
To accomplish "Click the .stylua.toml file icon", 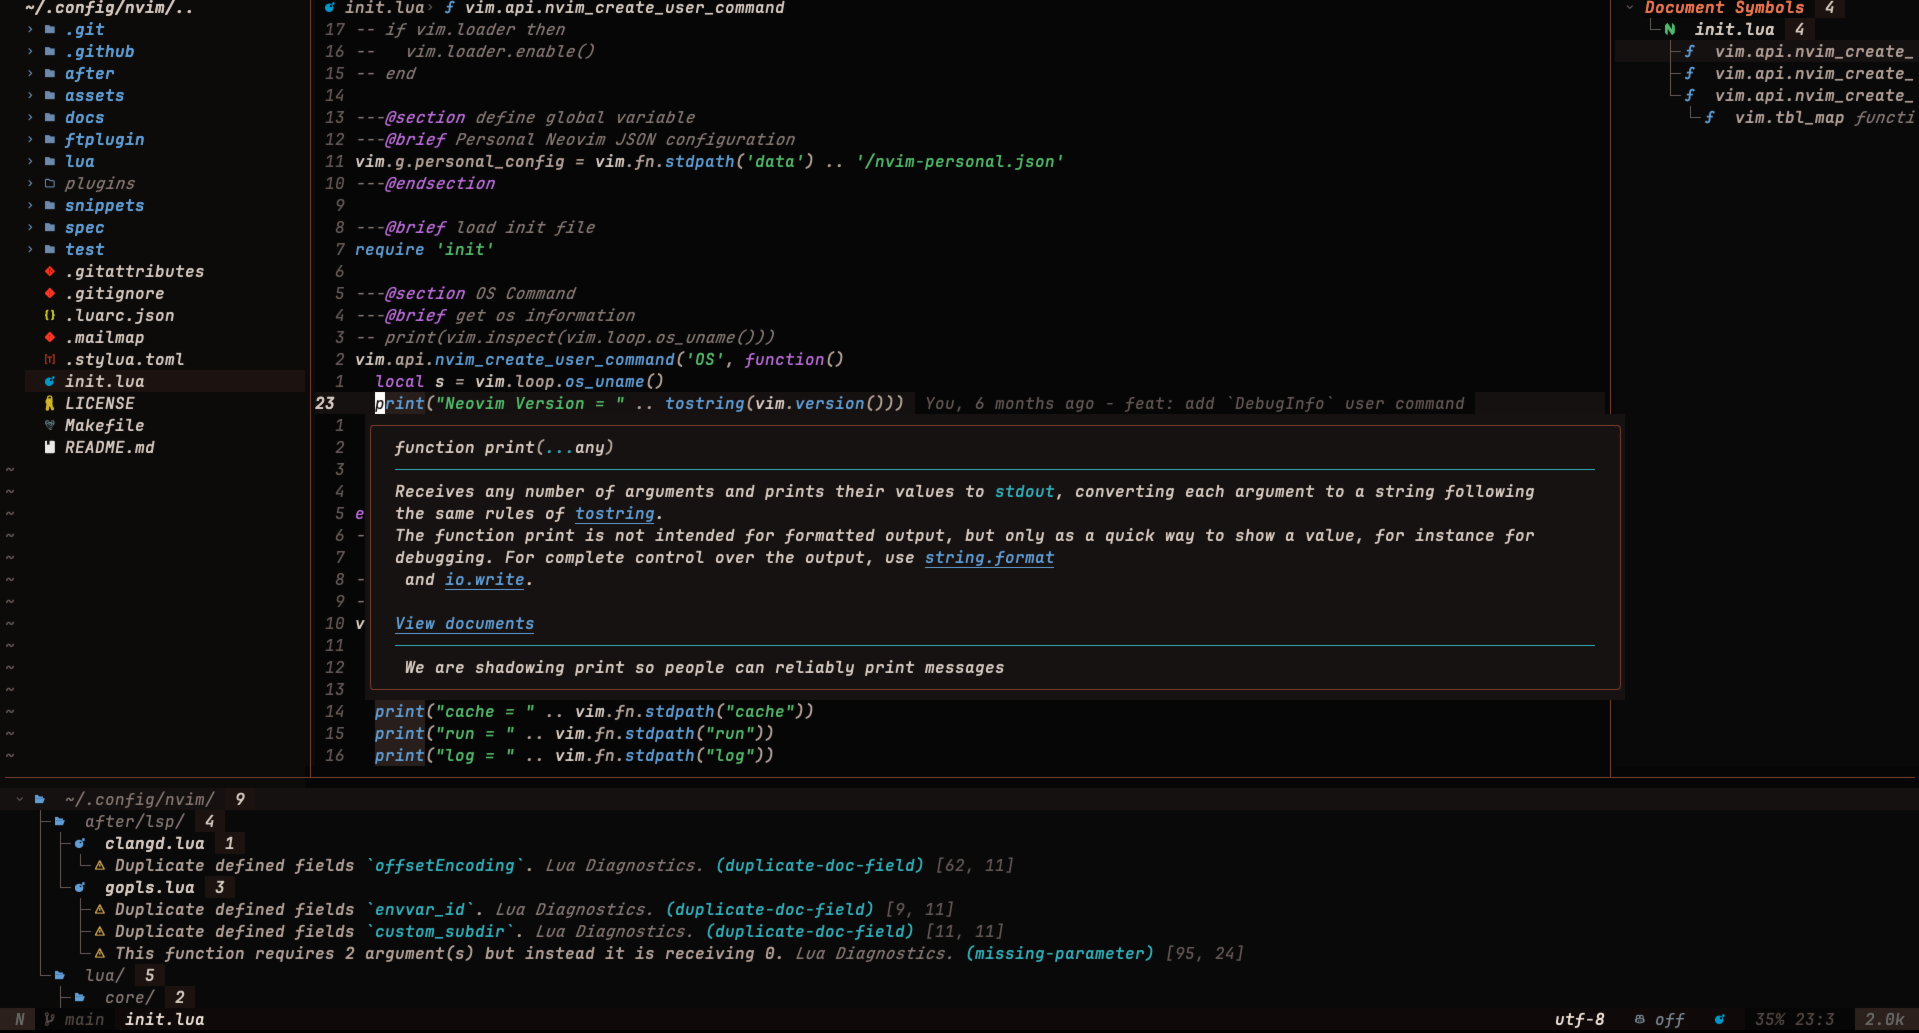I will (x=50, y=360).
